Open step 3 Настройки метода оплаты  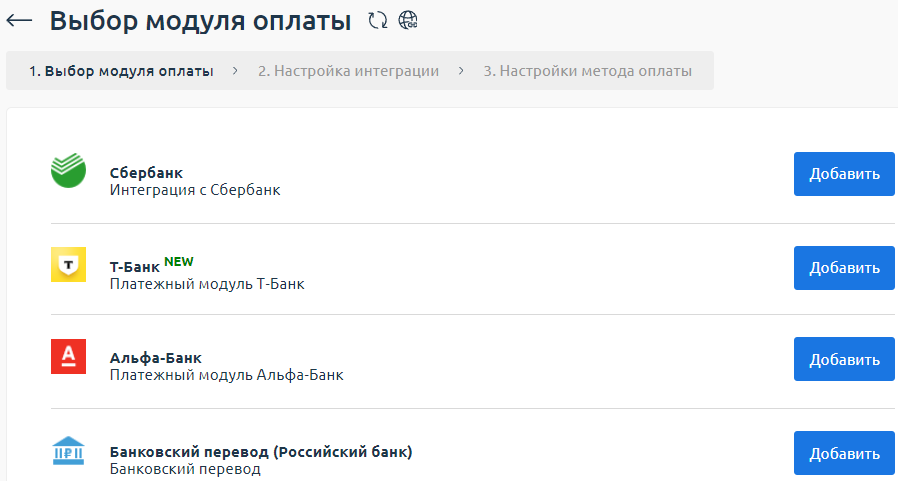tap(587, 71)
